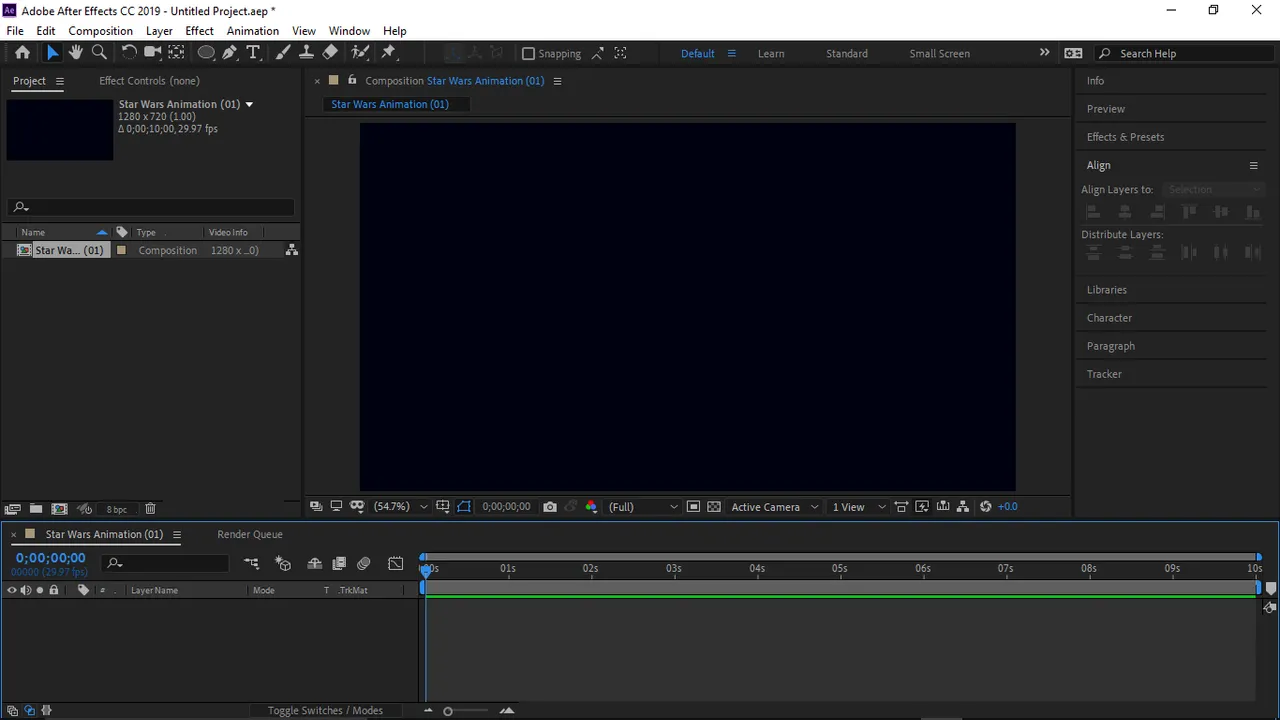Create a new folder in Project panel

36,509
